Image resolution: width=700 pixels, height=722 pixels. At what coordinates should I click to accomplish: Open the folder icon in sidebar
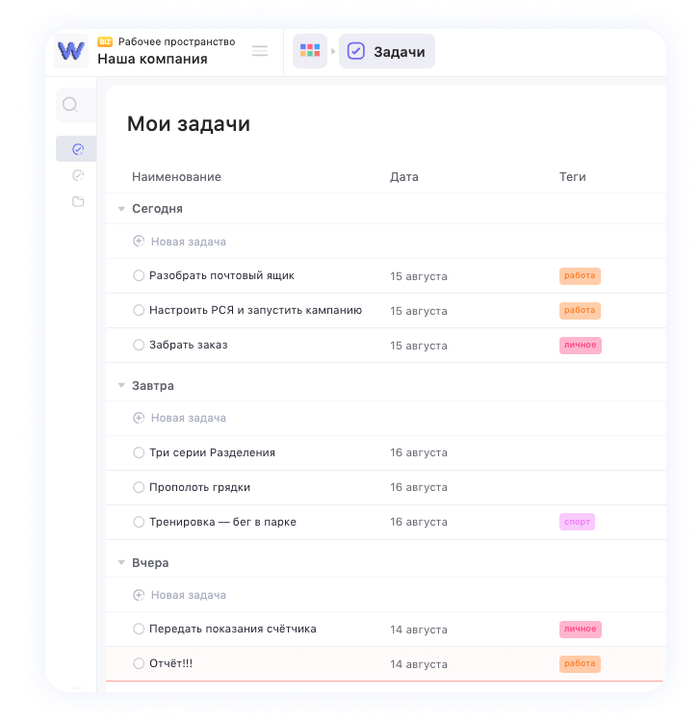click(78, 201)
